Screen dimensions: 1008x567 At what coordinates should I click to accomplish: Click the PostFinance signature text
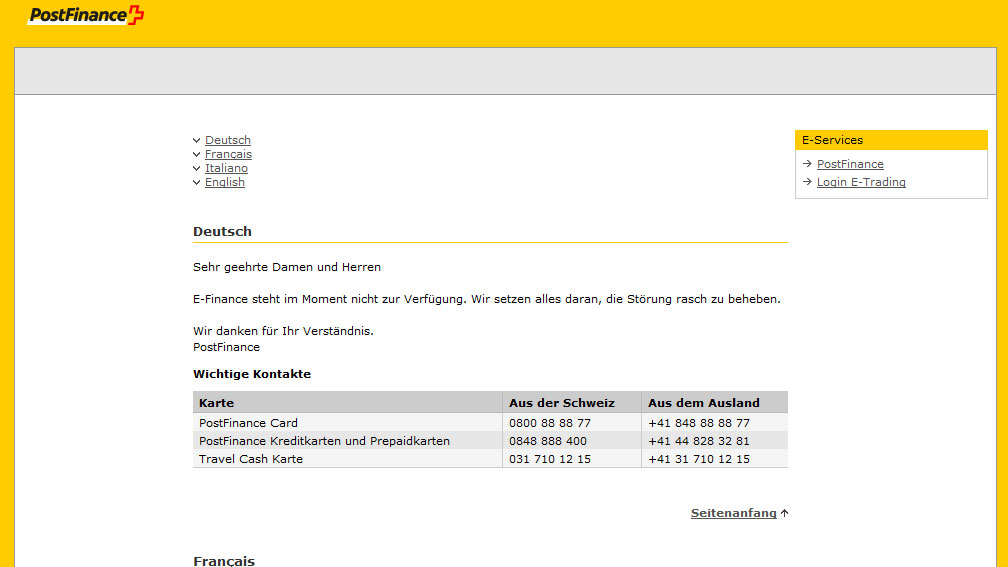coord(226,347)
